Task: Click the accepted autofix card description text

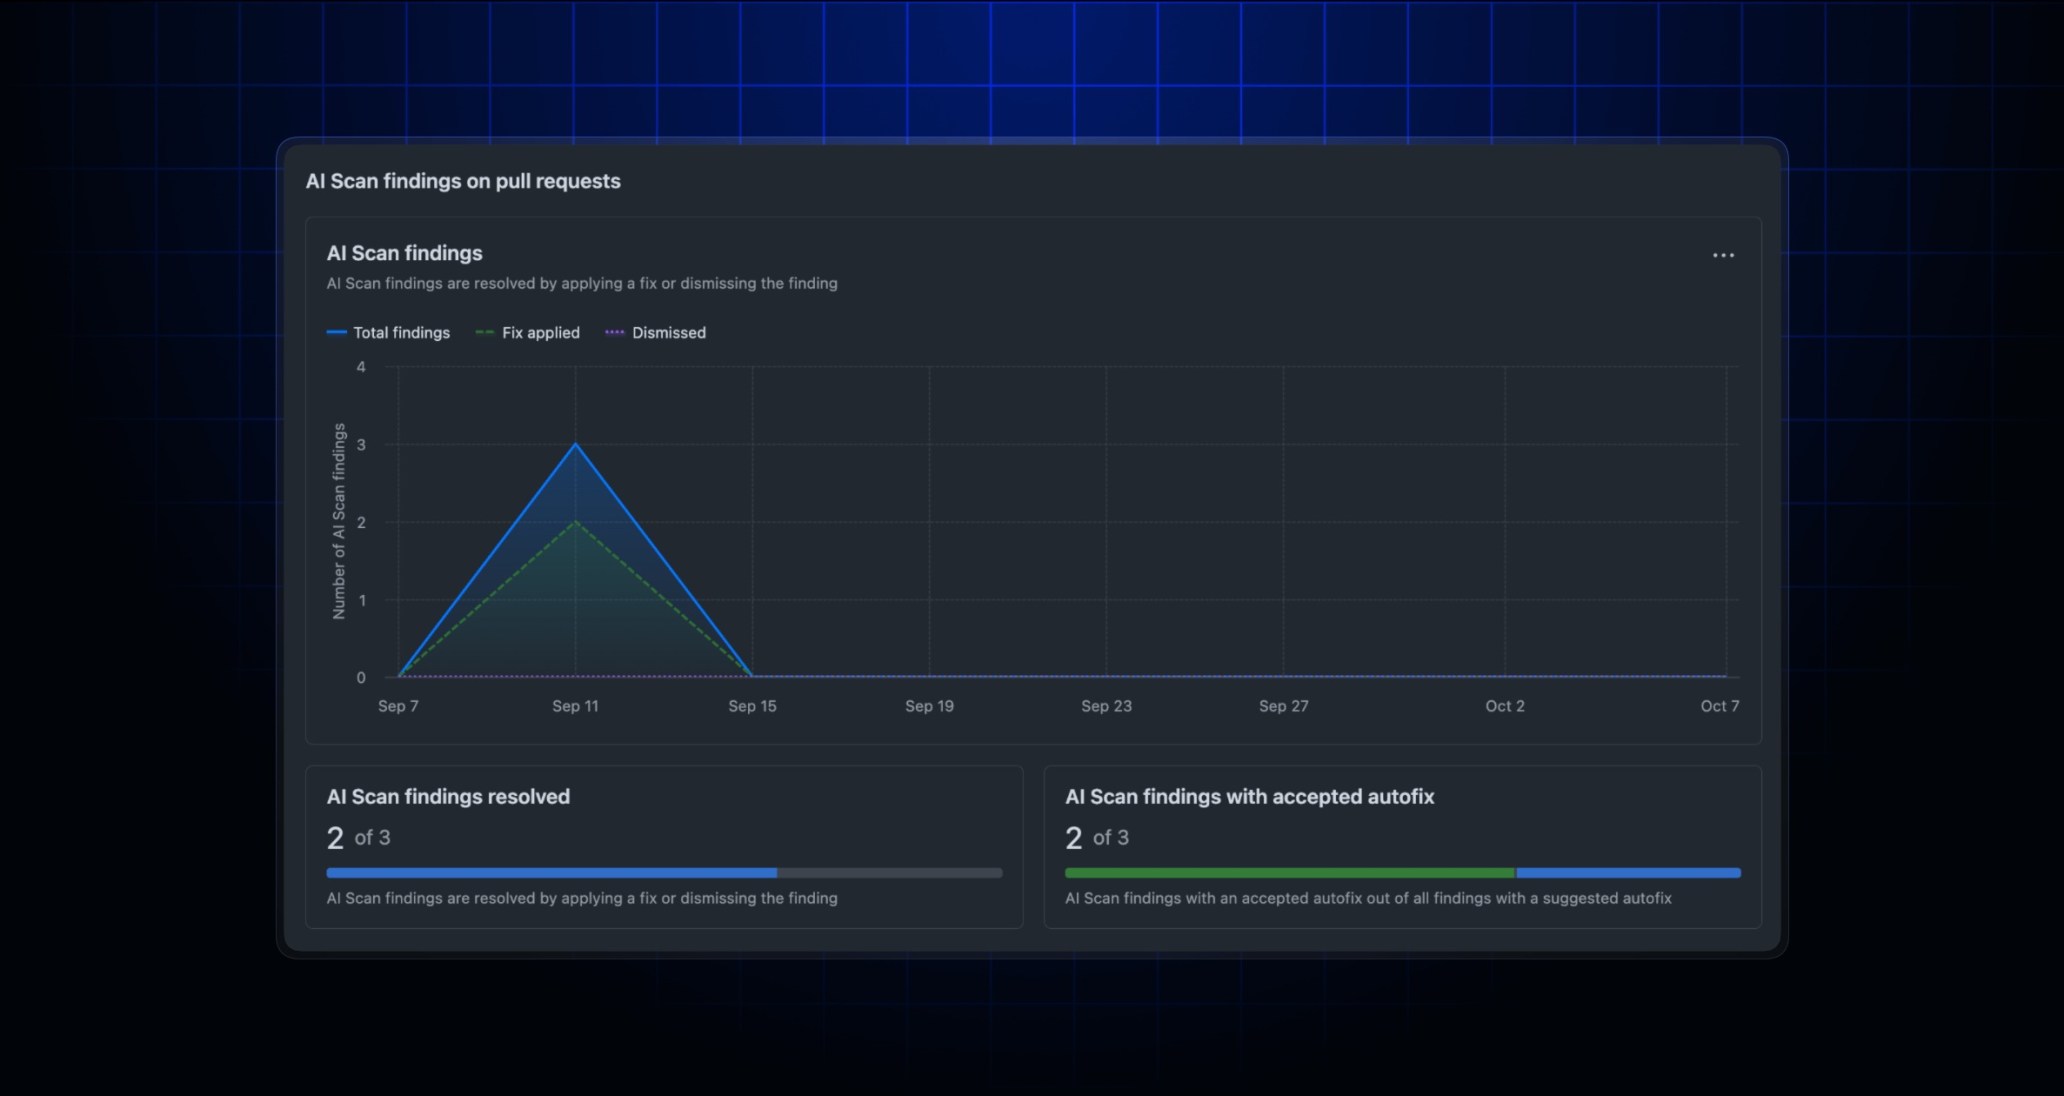Action: (1368, 899)
